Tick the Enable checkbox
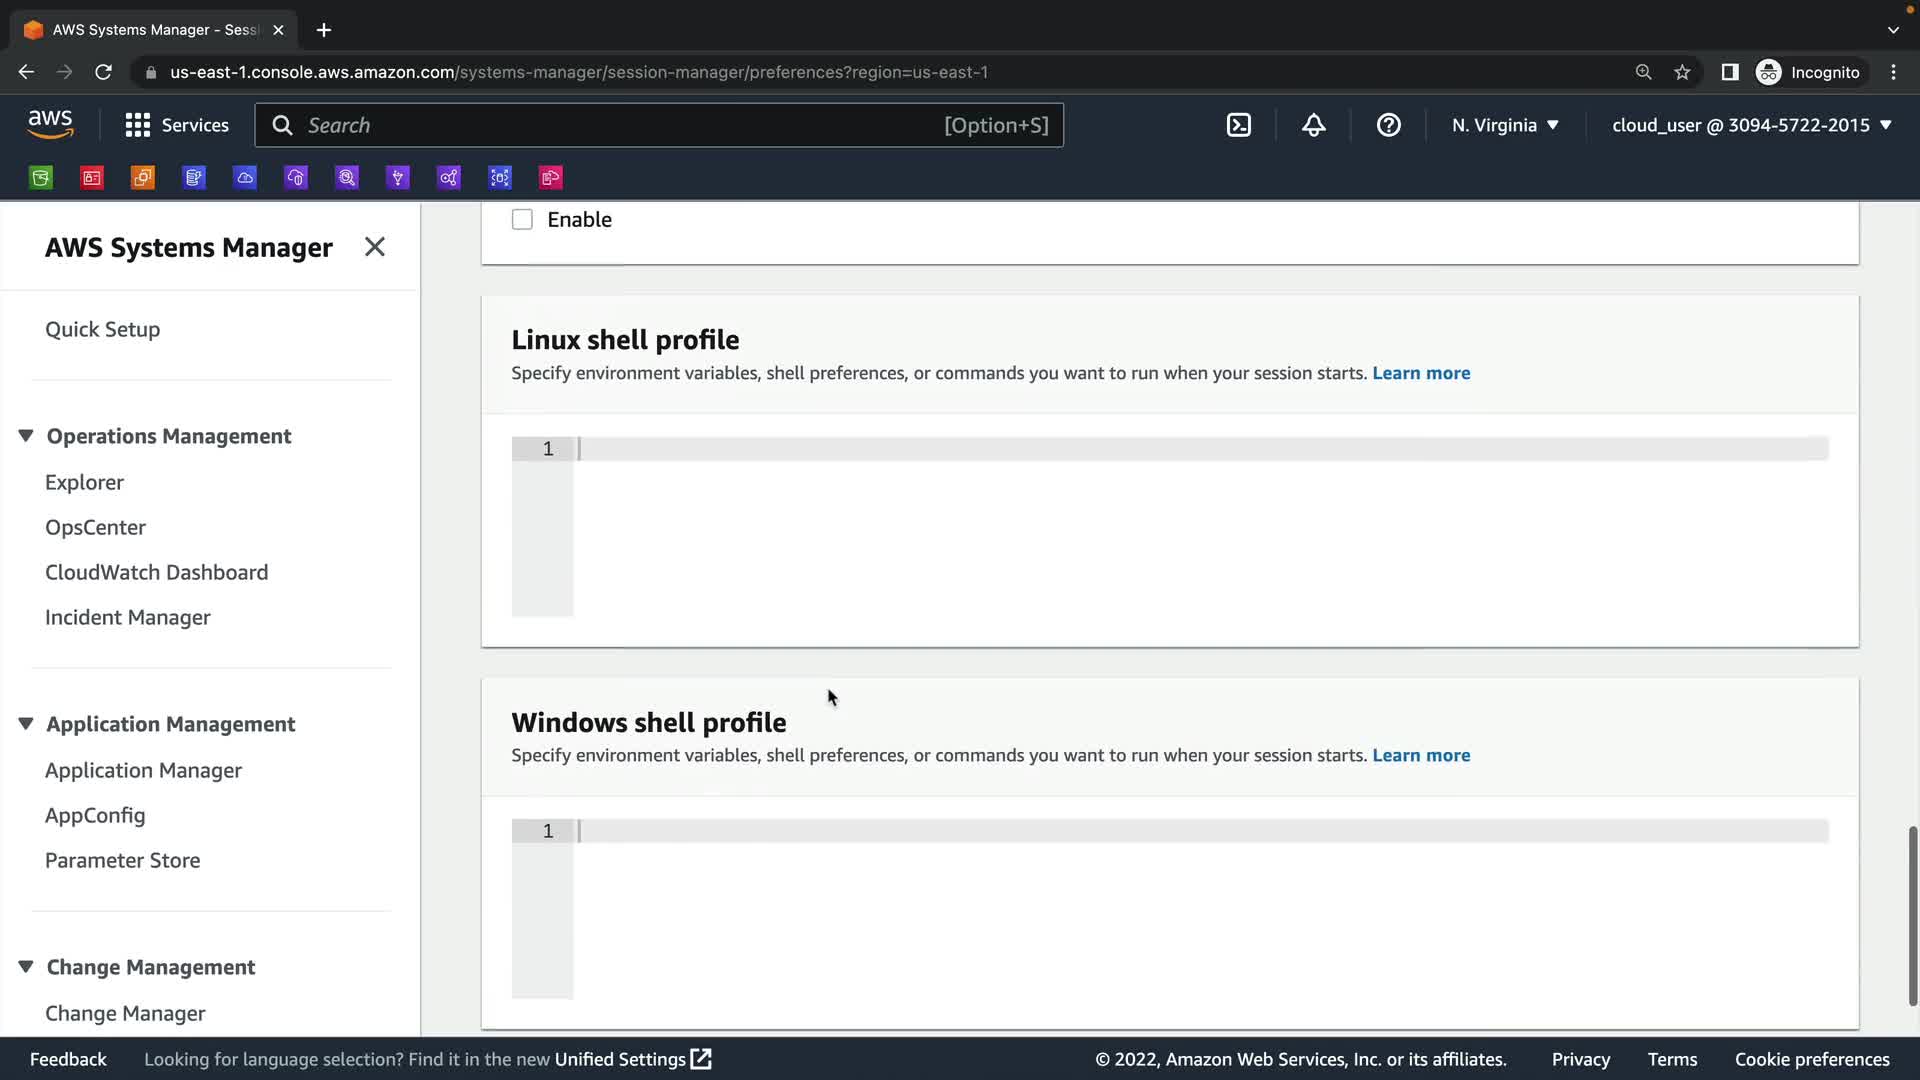The image size is (1920, 1080). coord(522,220)
